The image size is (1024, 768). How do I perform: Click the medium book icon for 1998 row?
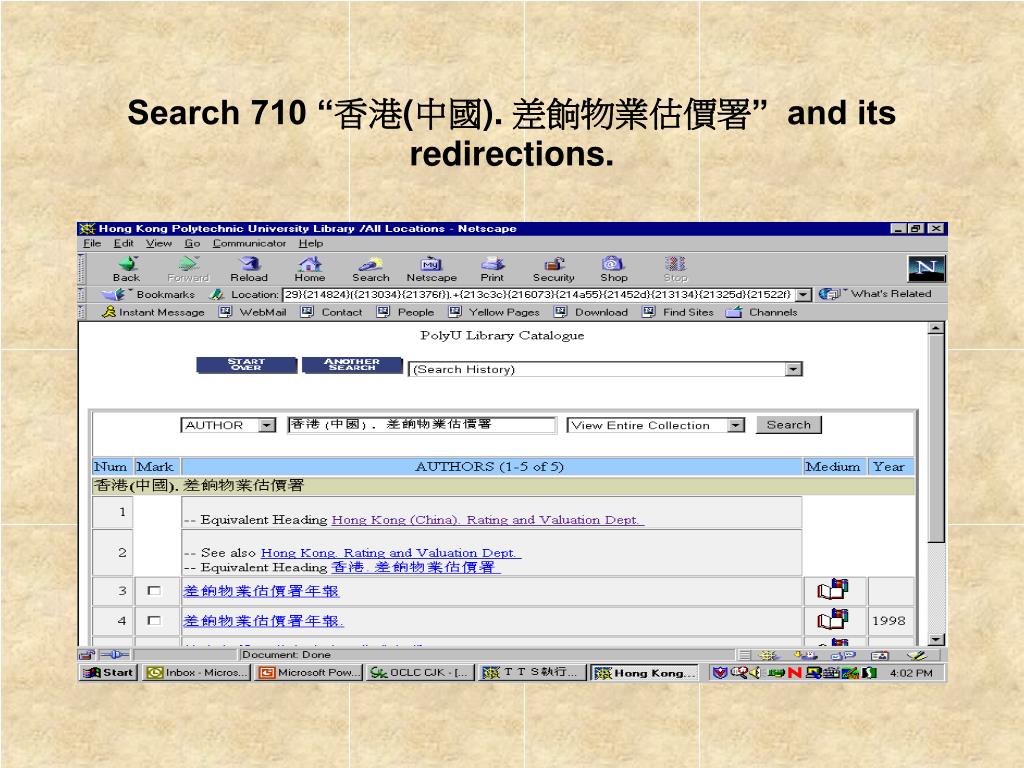point(833,620)
